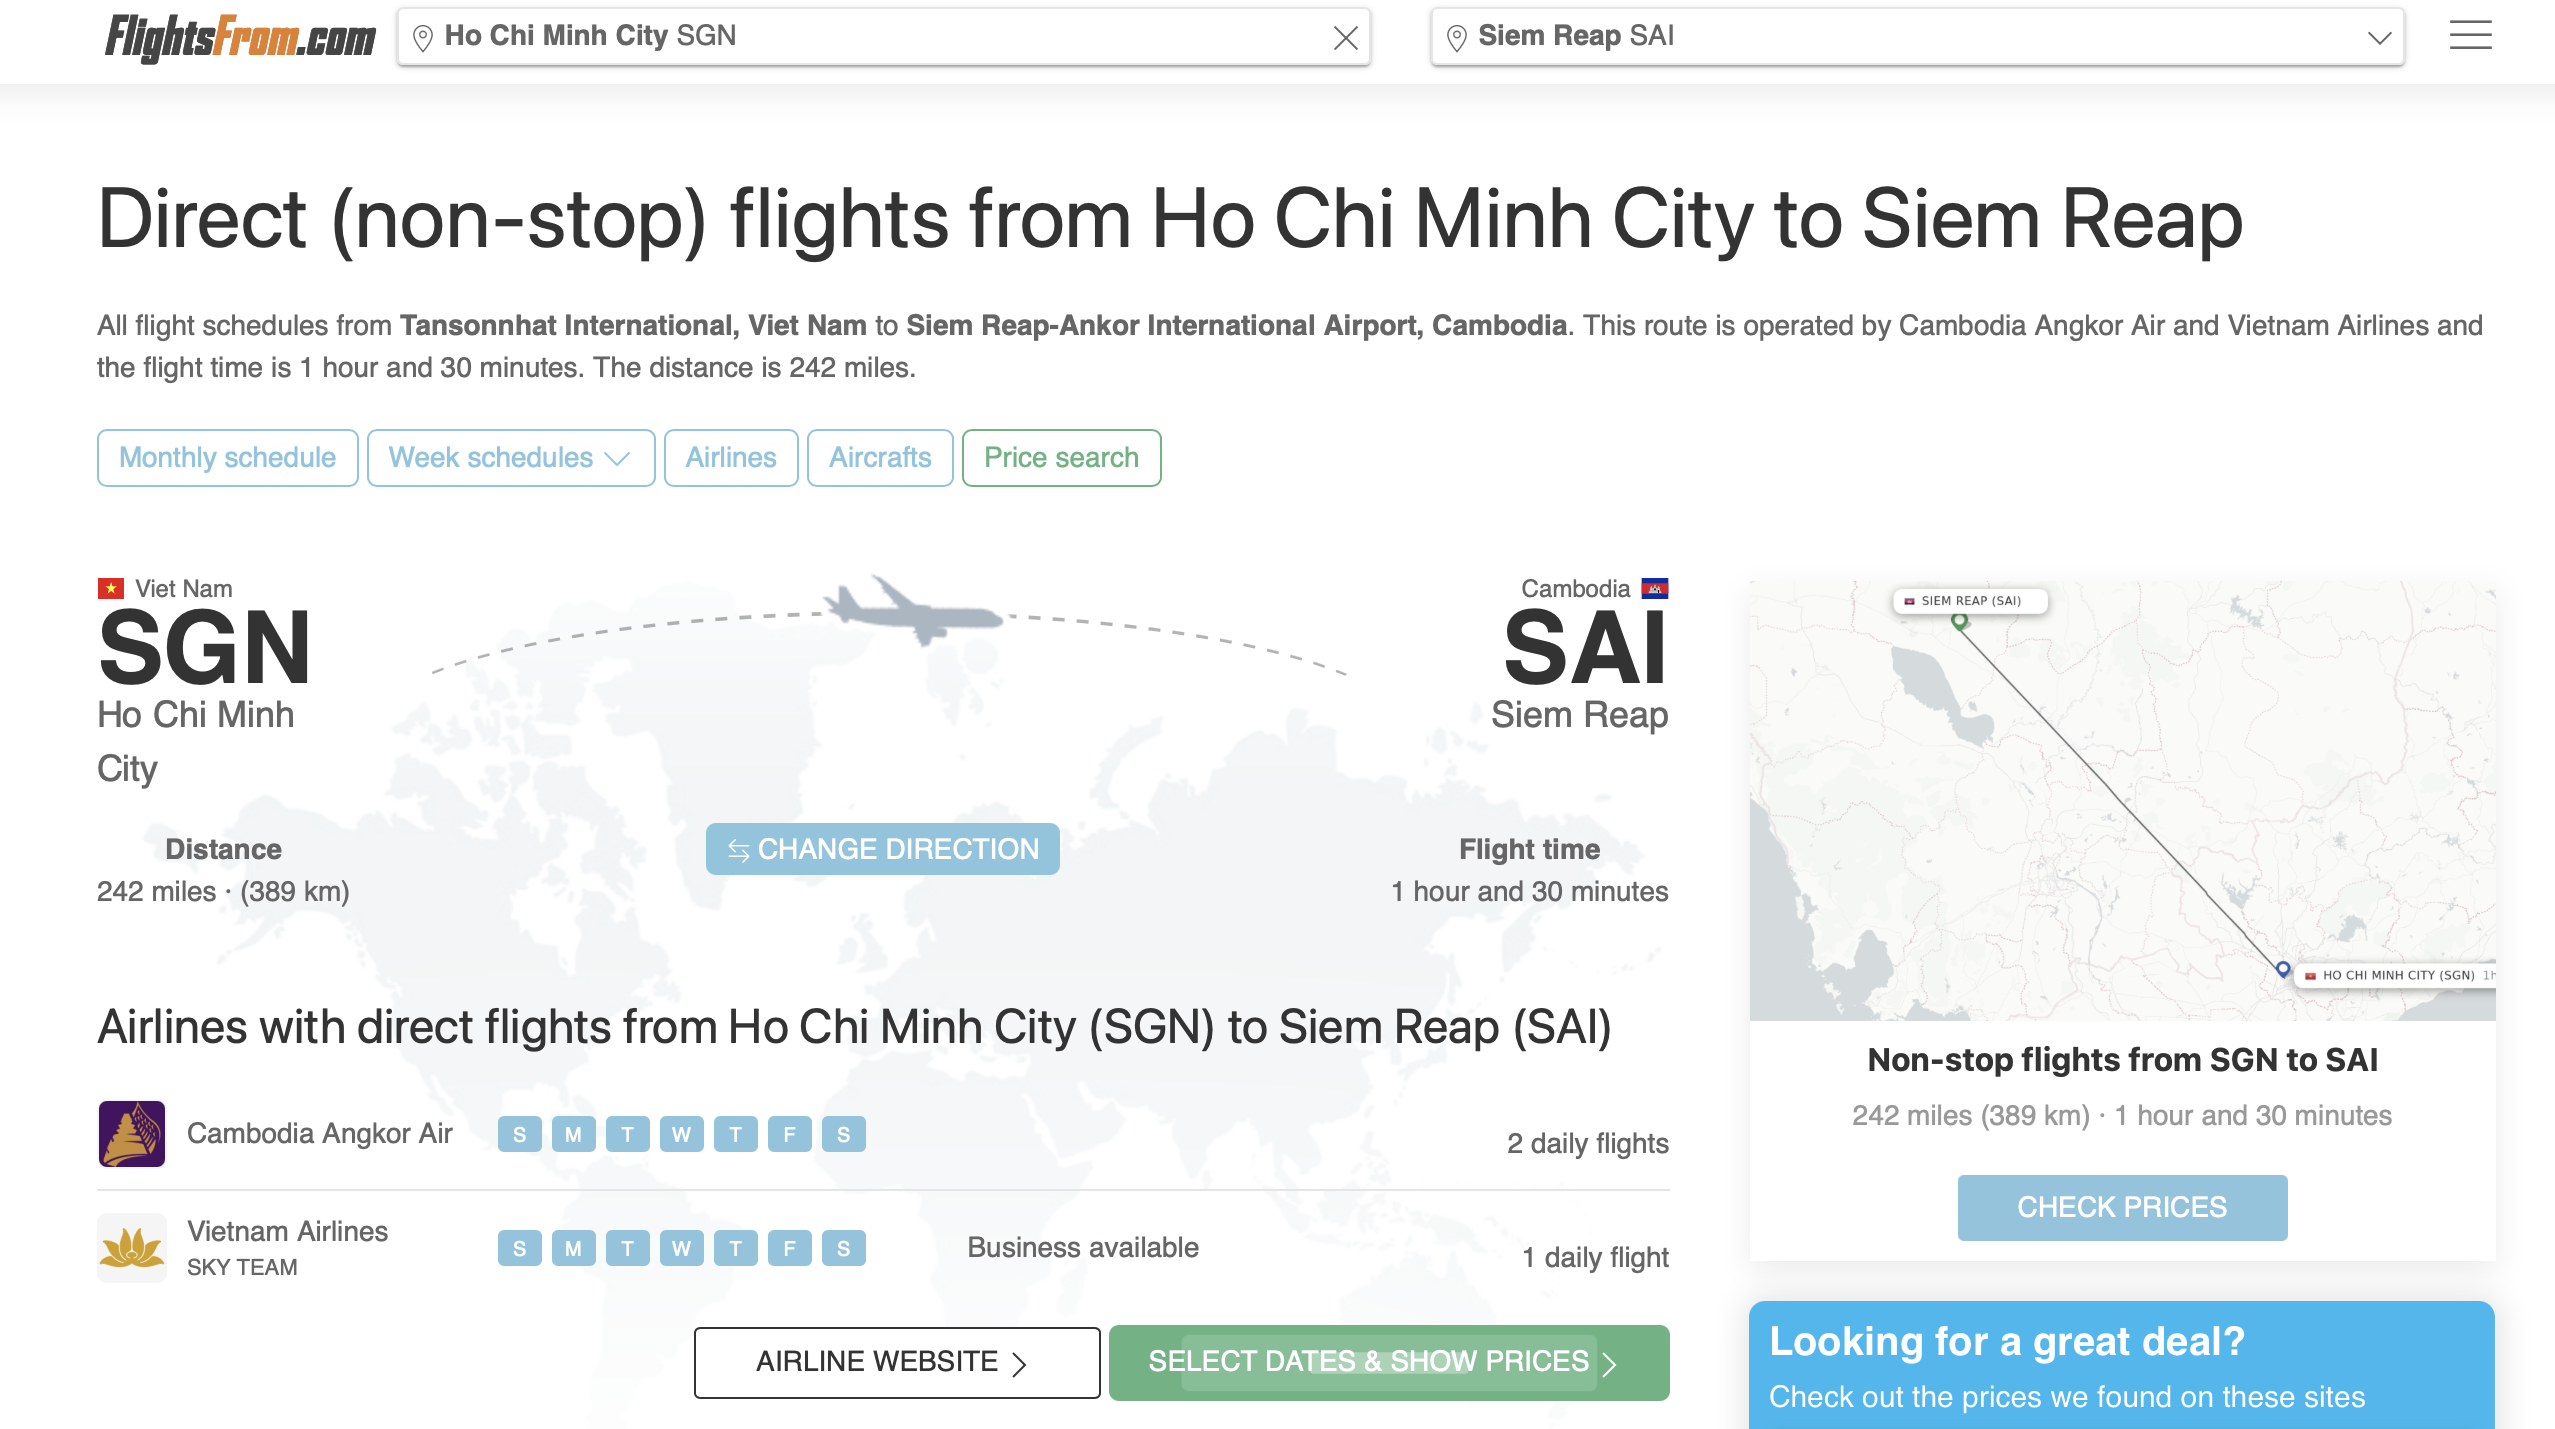Expand the Week schedules dropdown

(511, 458)
